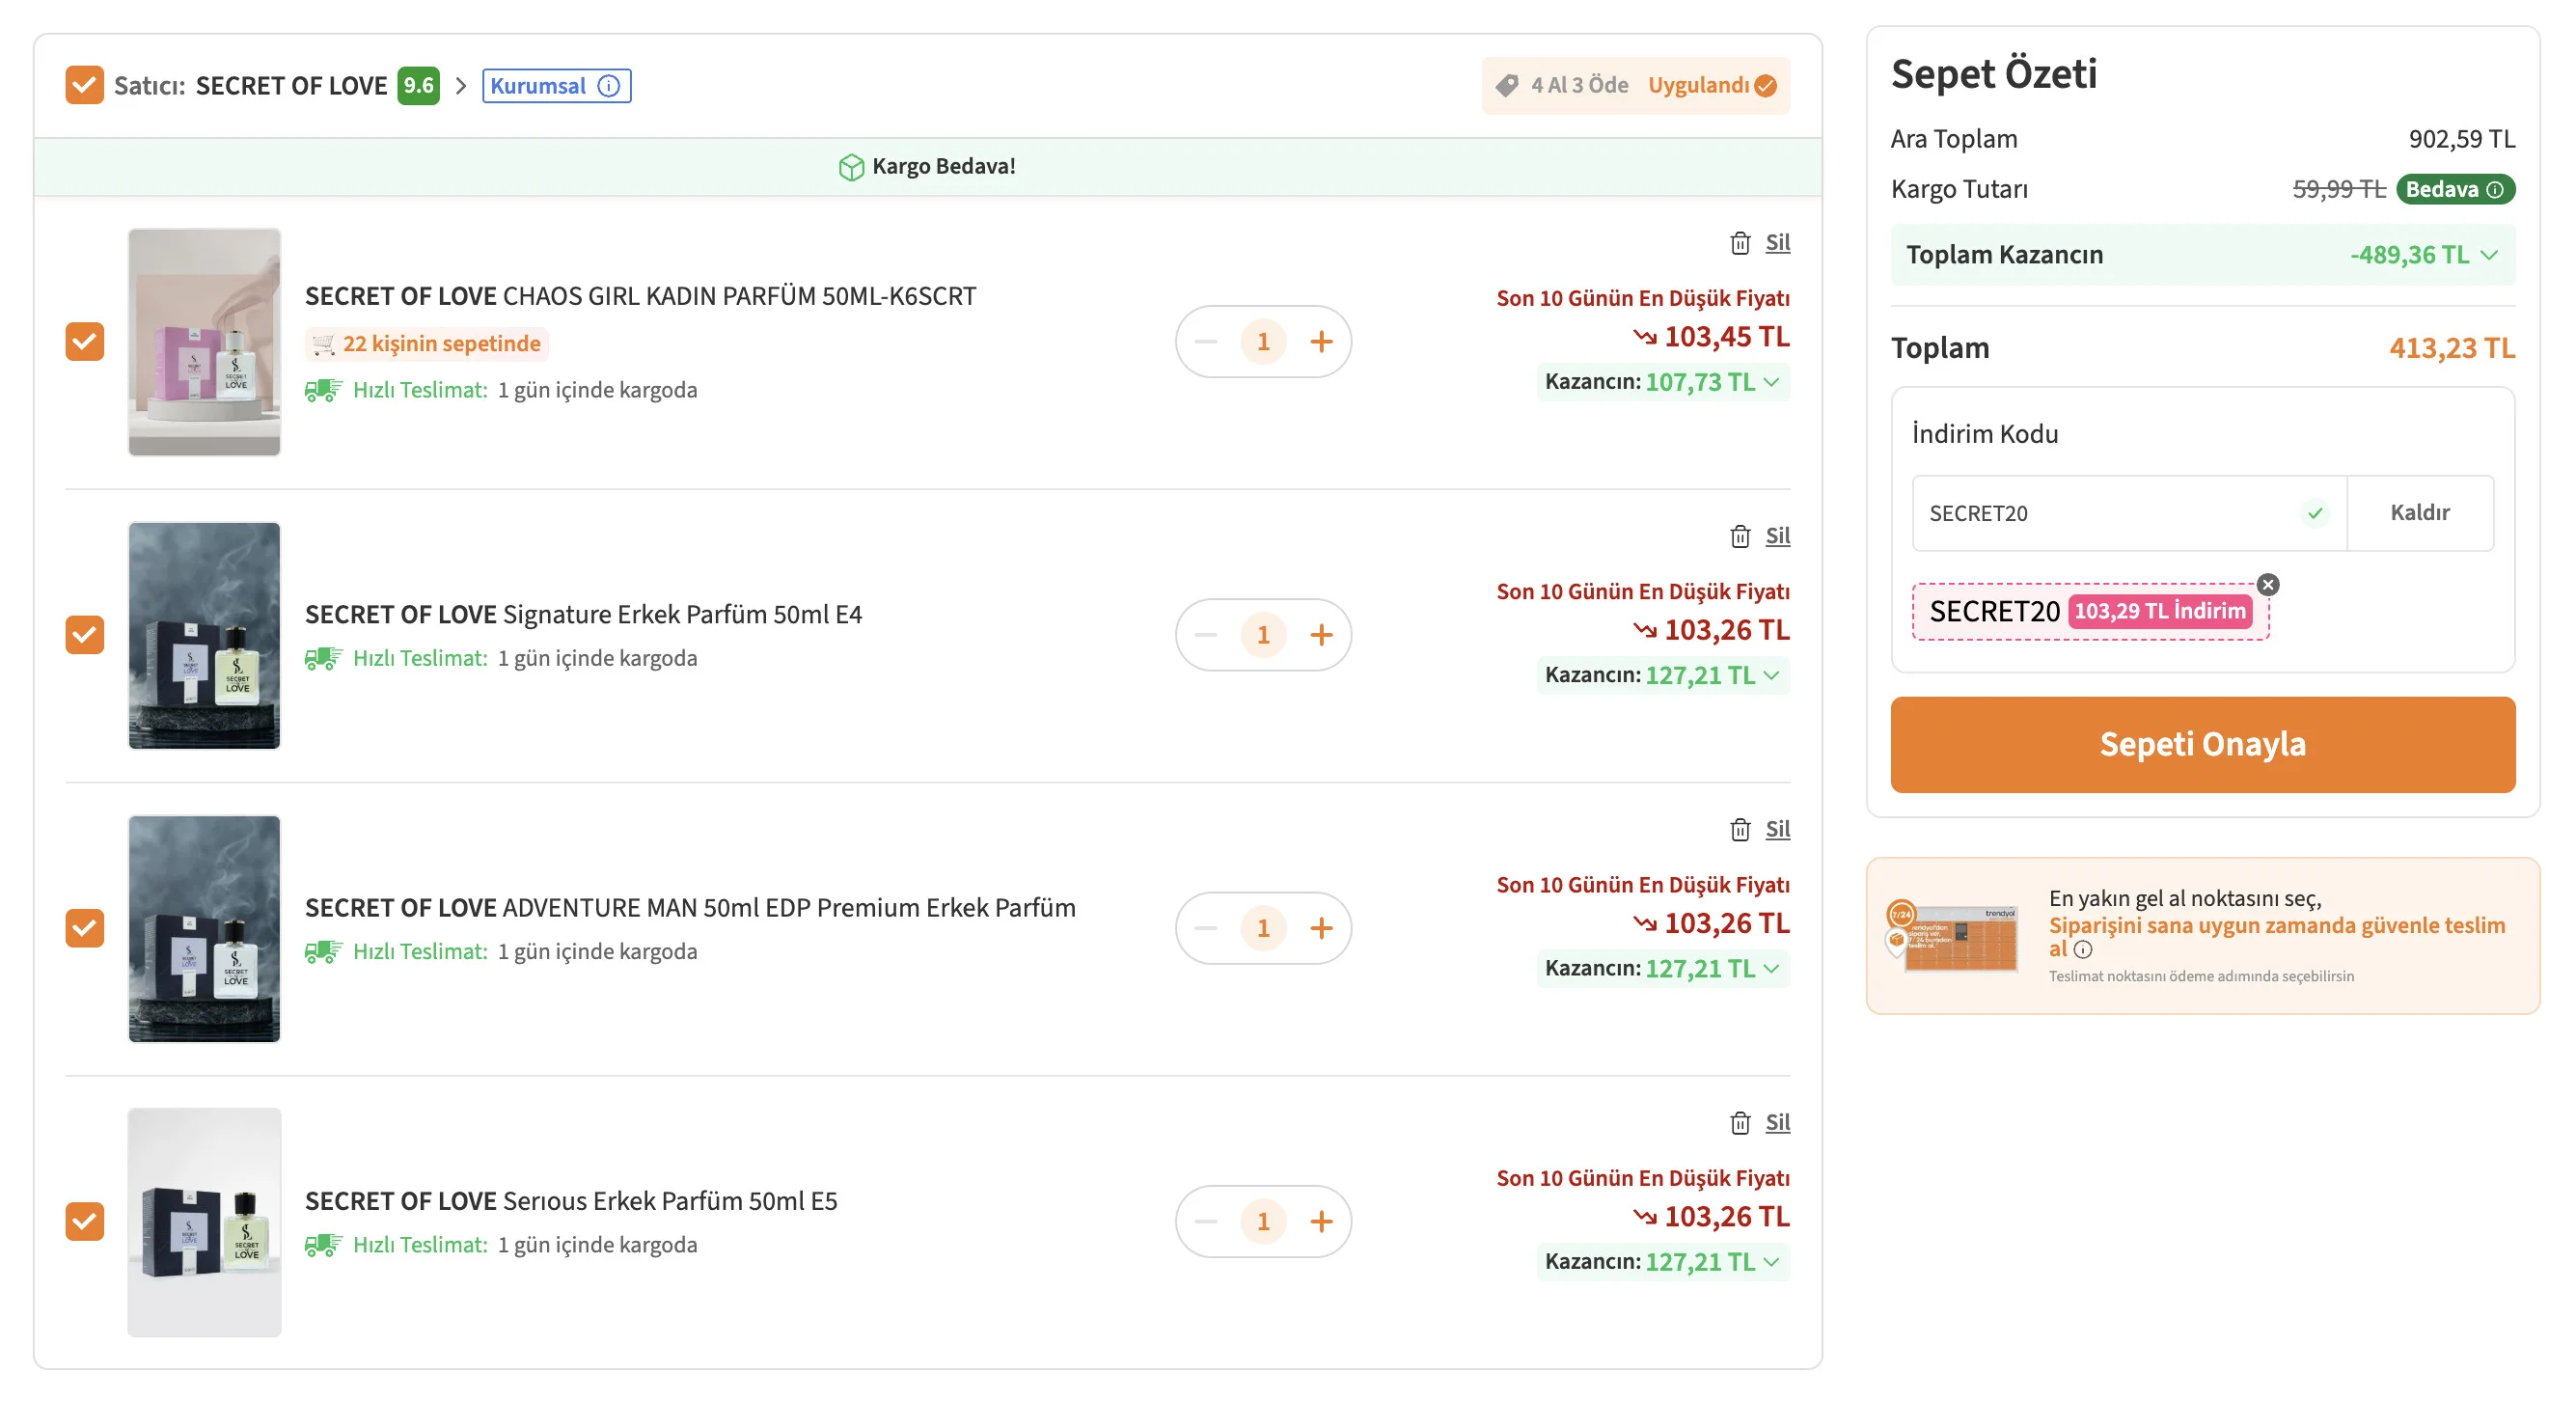
Task: Click fast delivery truck icon for Signature Erkek
Action: (323, 658)
